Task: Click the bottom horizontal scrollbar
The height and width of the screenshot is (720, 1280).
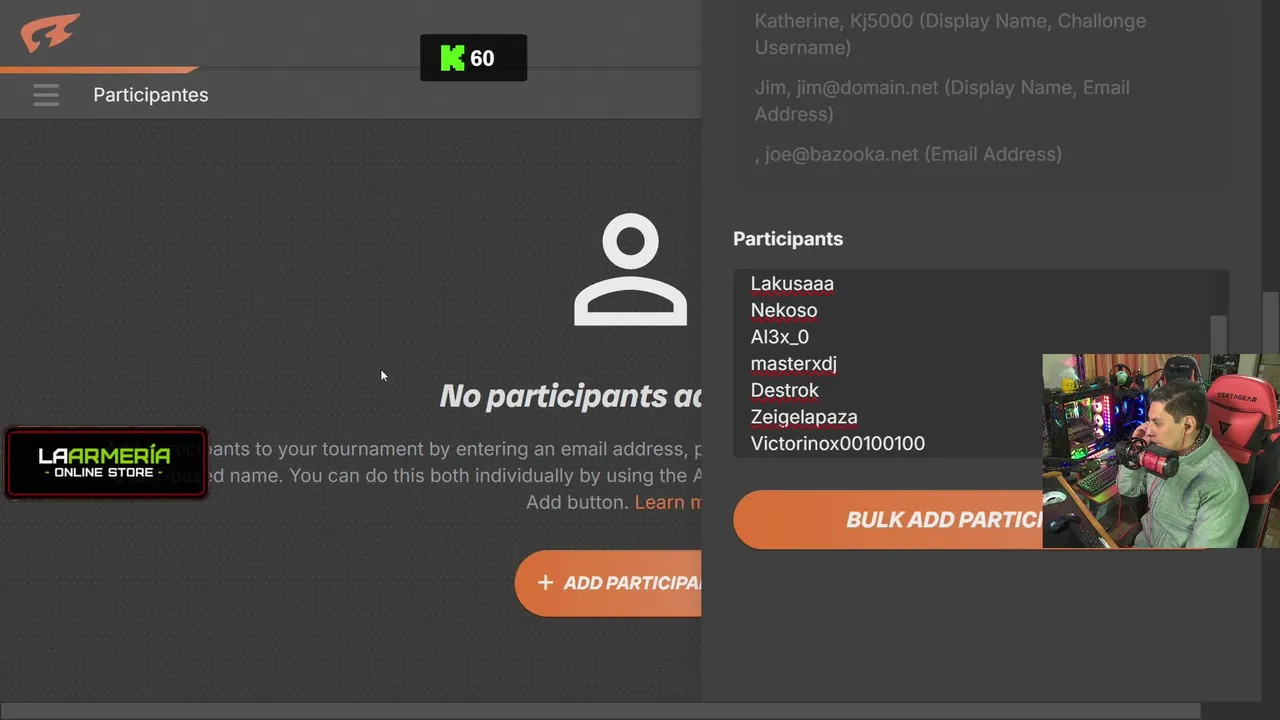Action: coord(600,711)
